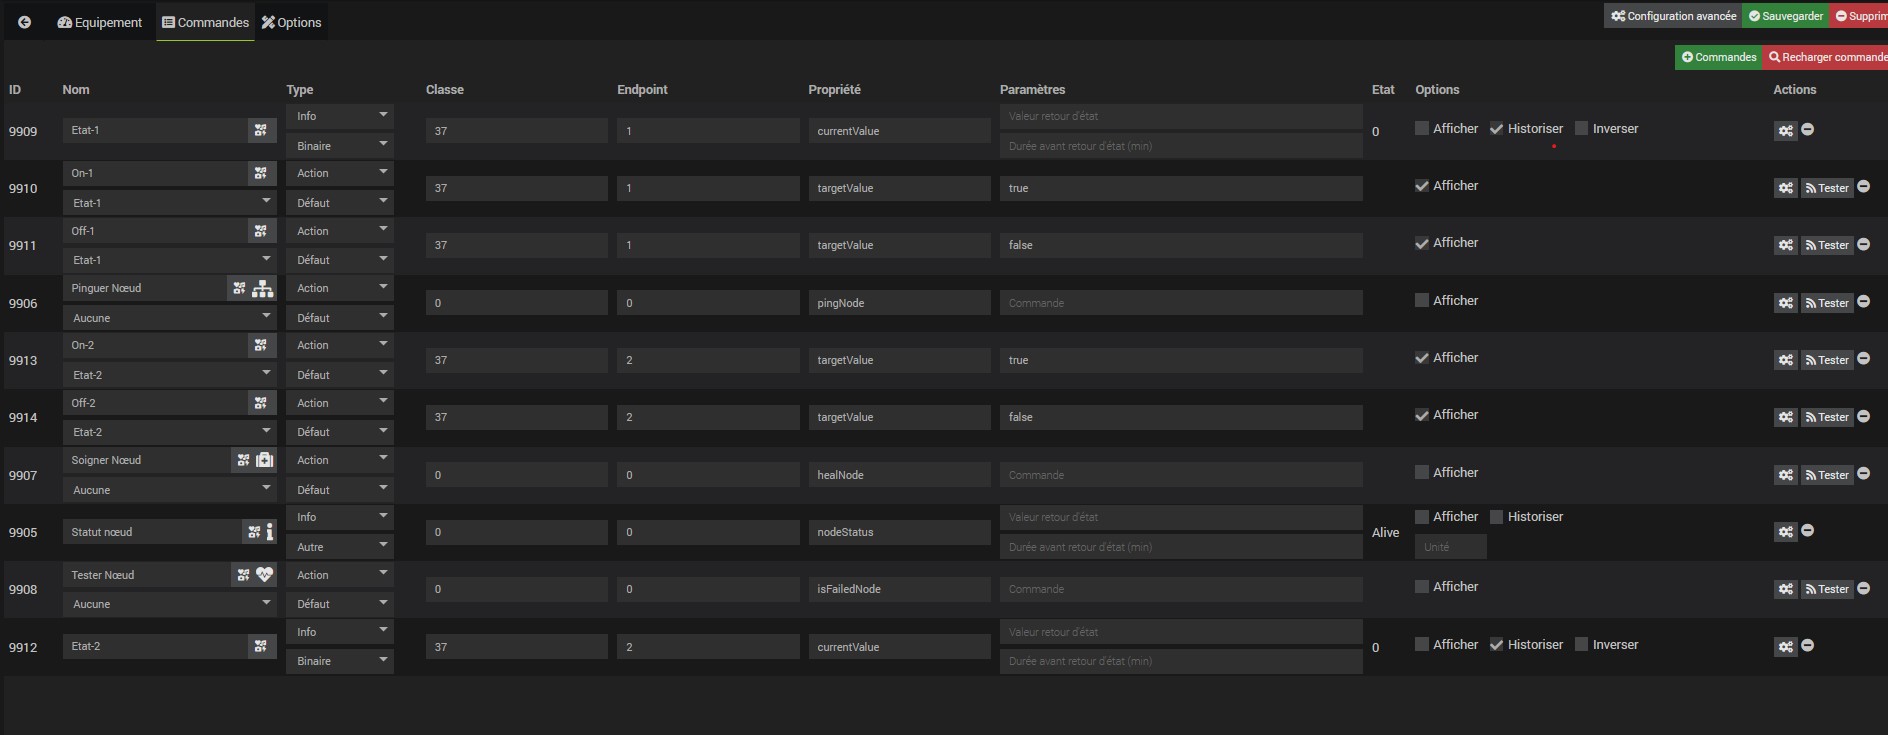1888x735 pixels.
Task: Click Tester for Tester Nœud command
Action: pos(1826,589)
